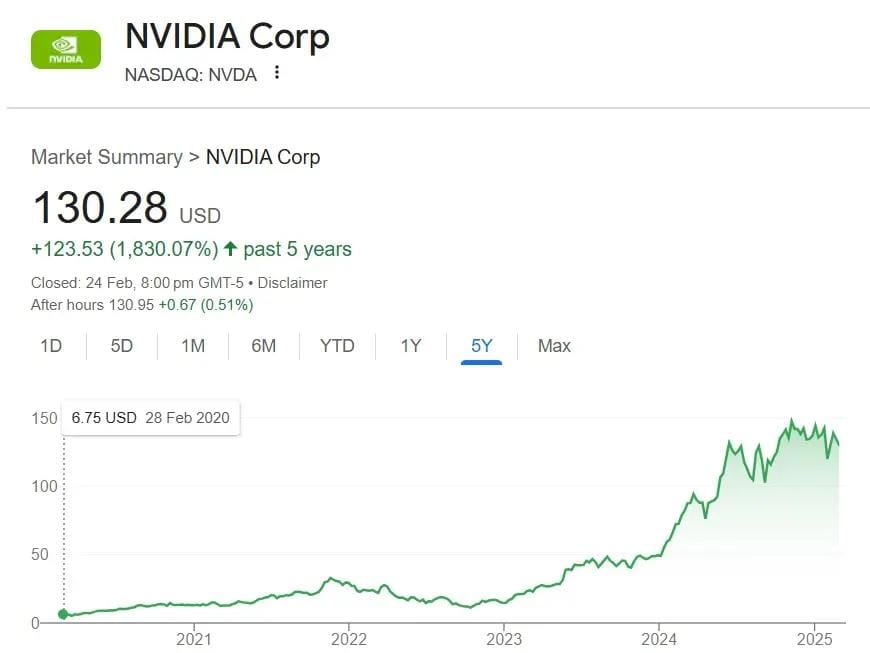Open the Disclaimer link
Viewport: 870px width, 653px height.
point(293,283)
